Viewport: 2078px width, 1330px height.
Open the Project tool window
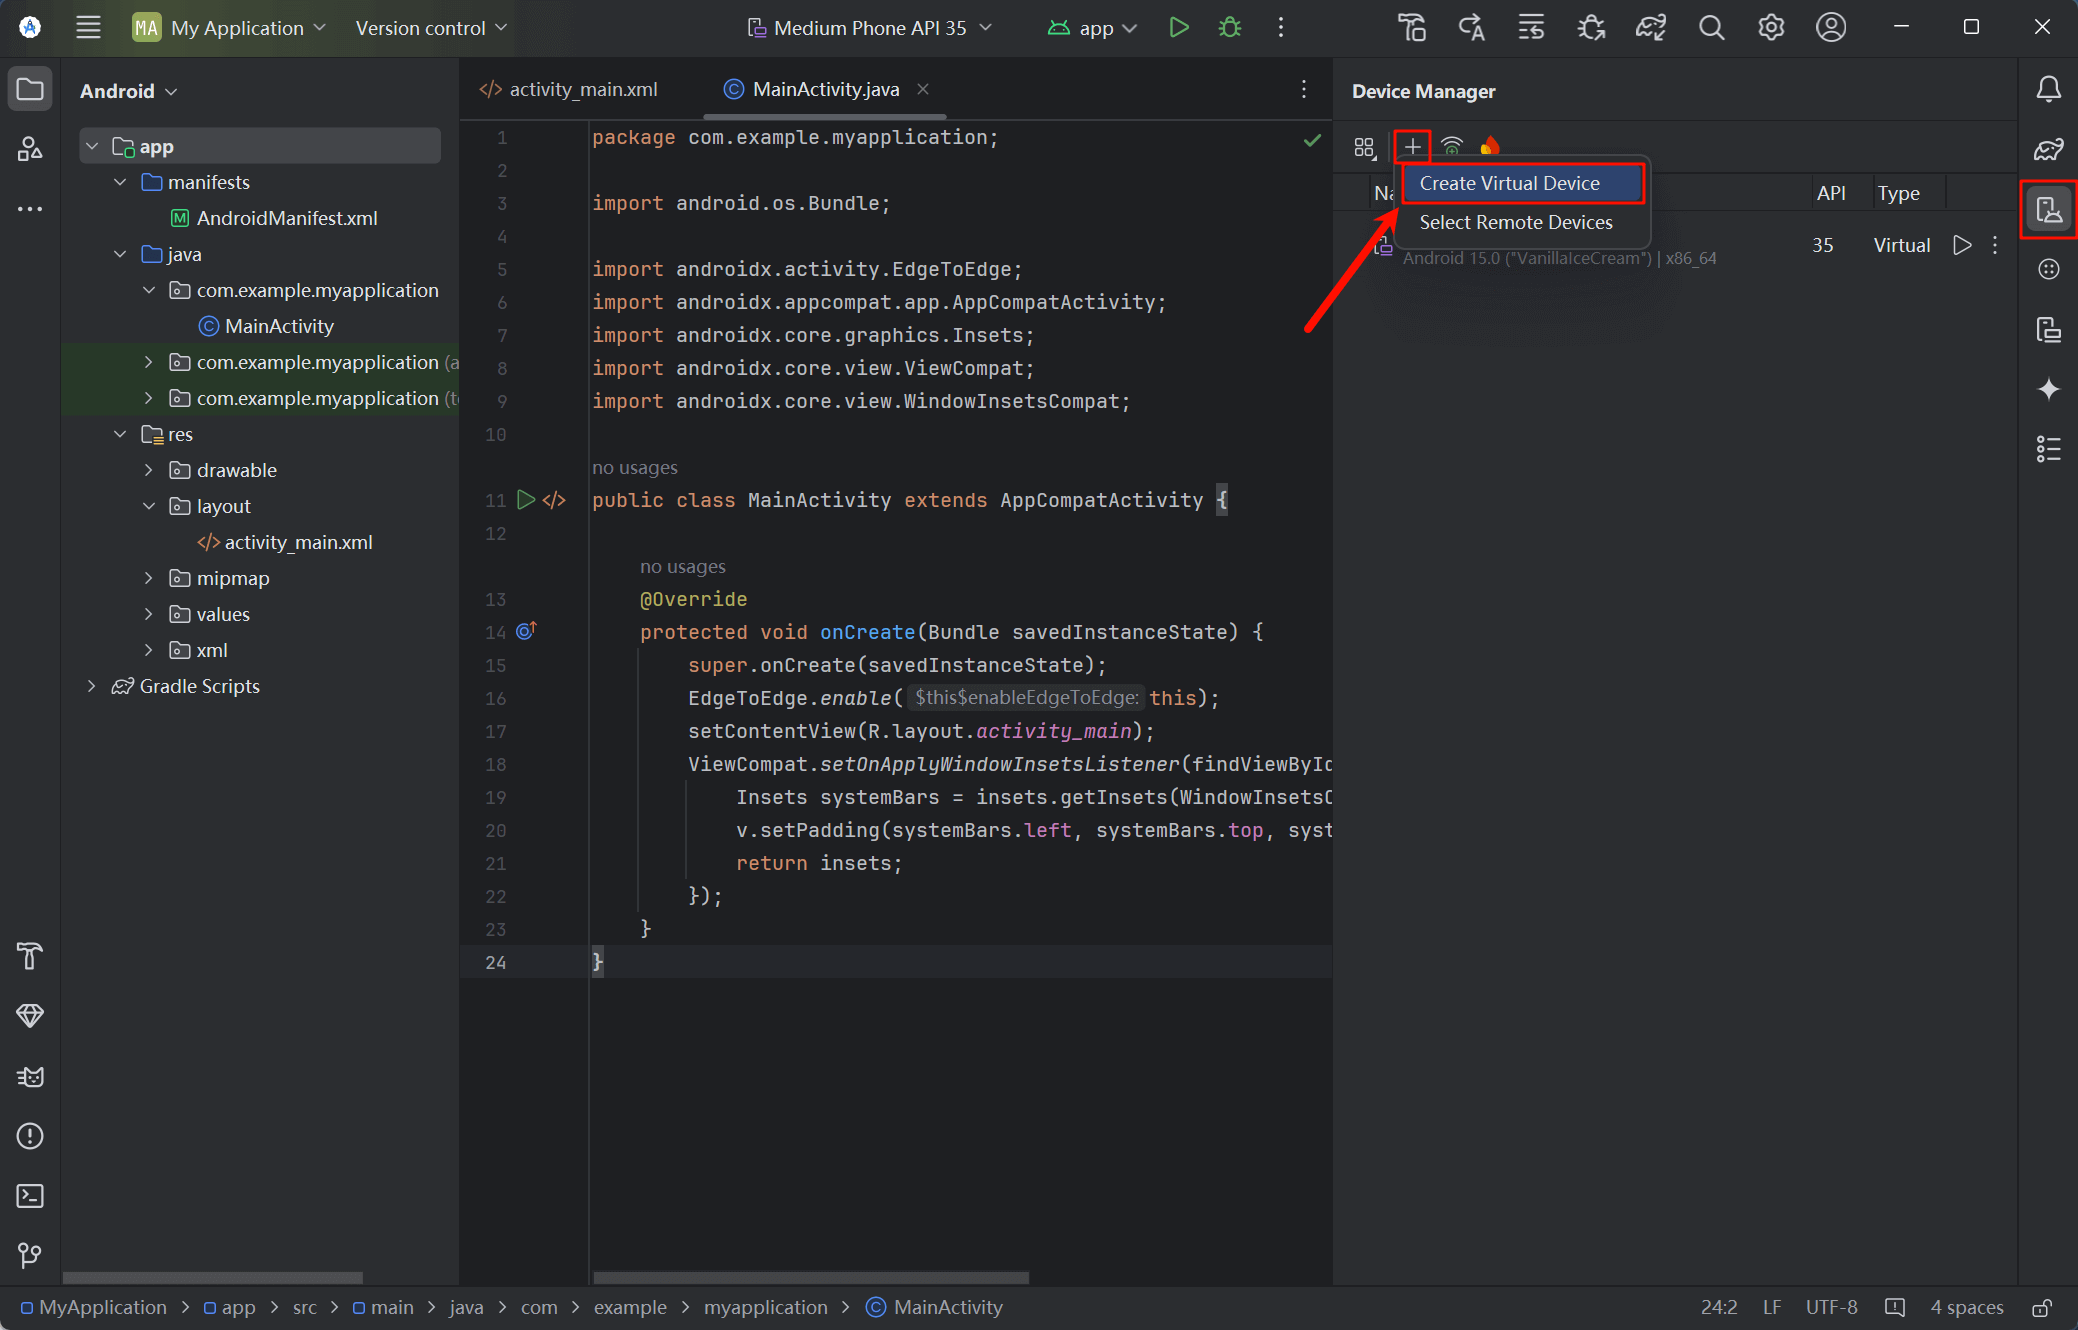pyautogui.click(x=30, y=90)
